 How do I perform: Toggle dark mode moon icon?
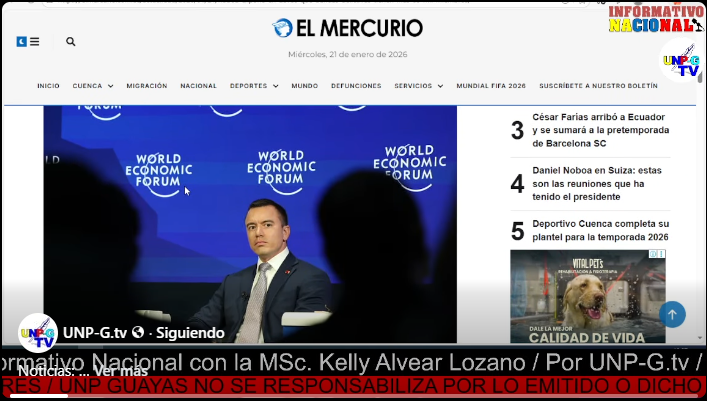[x=21, y=42]
